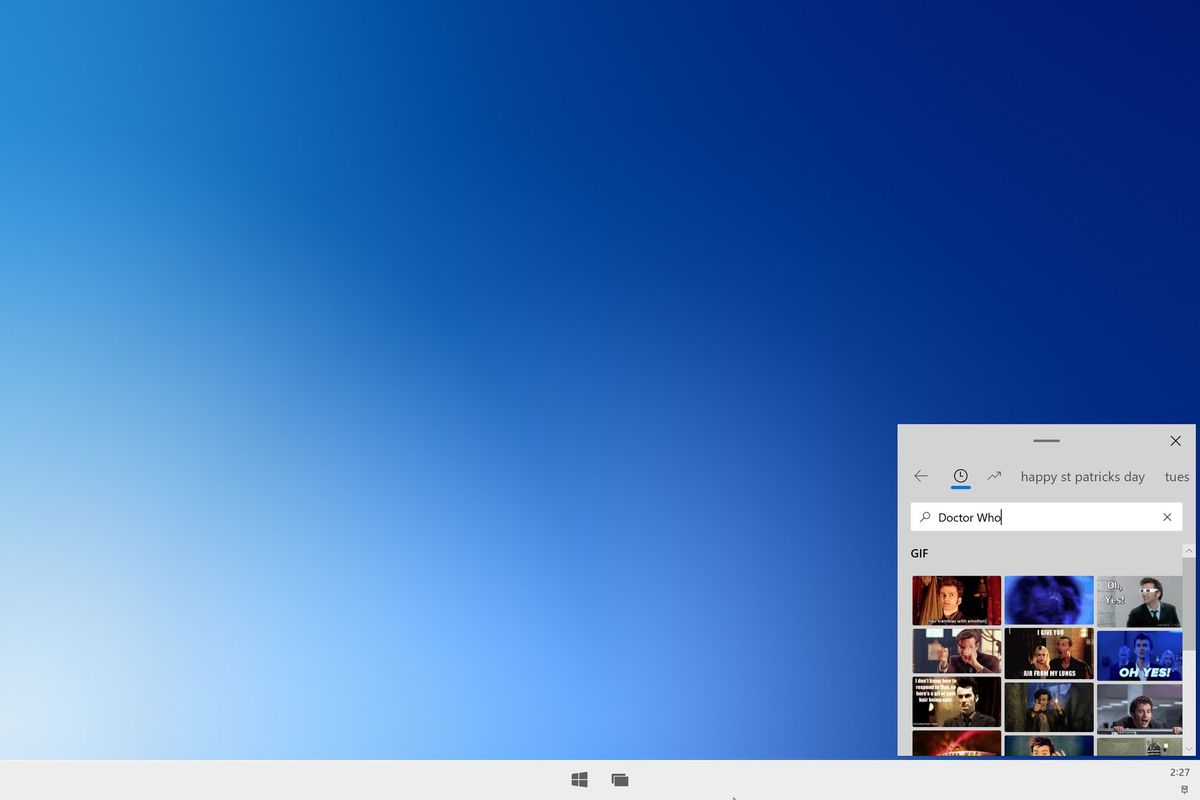Close the GIF picker panel
The width and height of the screenshot is (1200, 800).
pyautogui.click(x=1175, y=441)
